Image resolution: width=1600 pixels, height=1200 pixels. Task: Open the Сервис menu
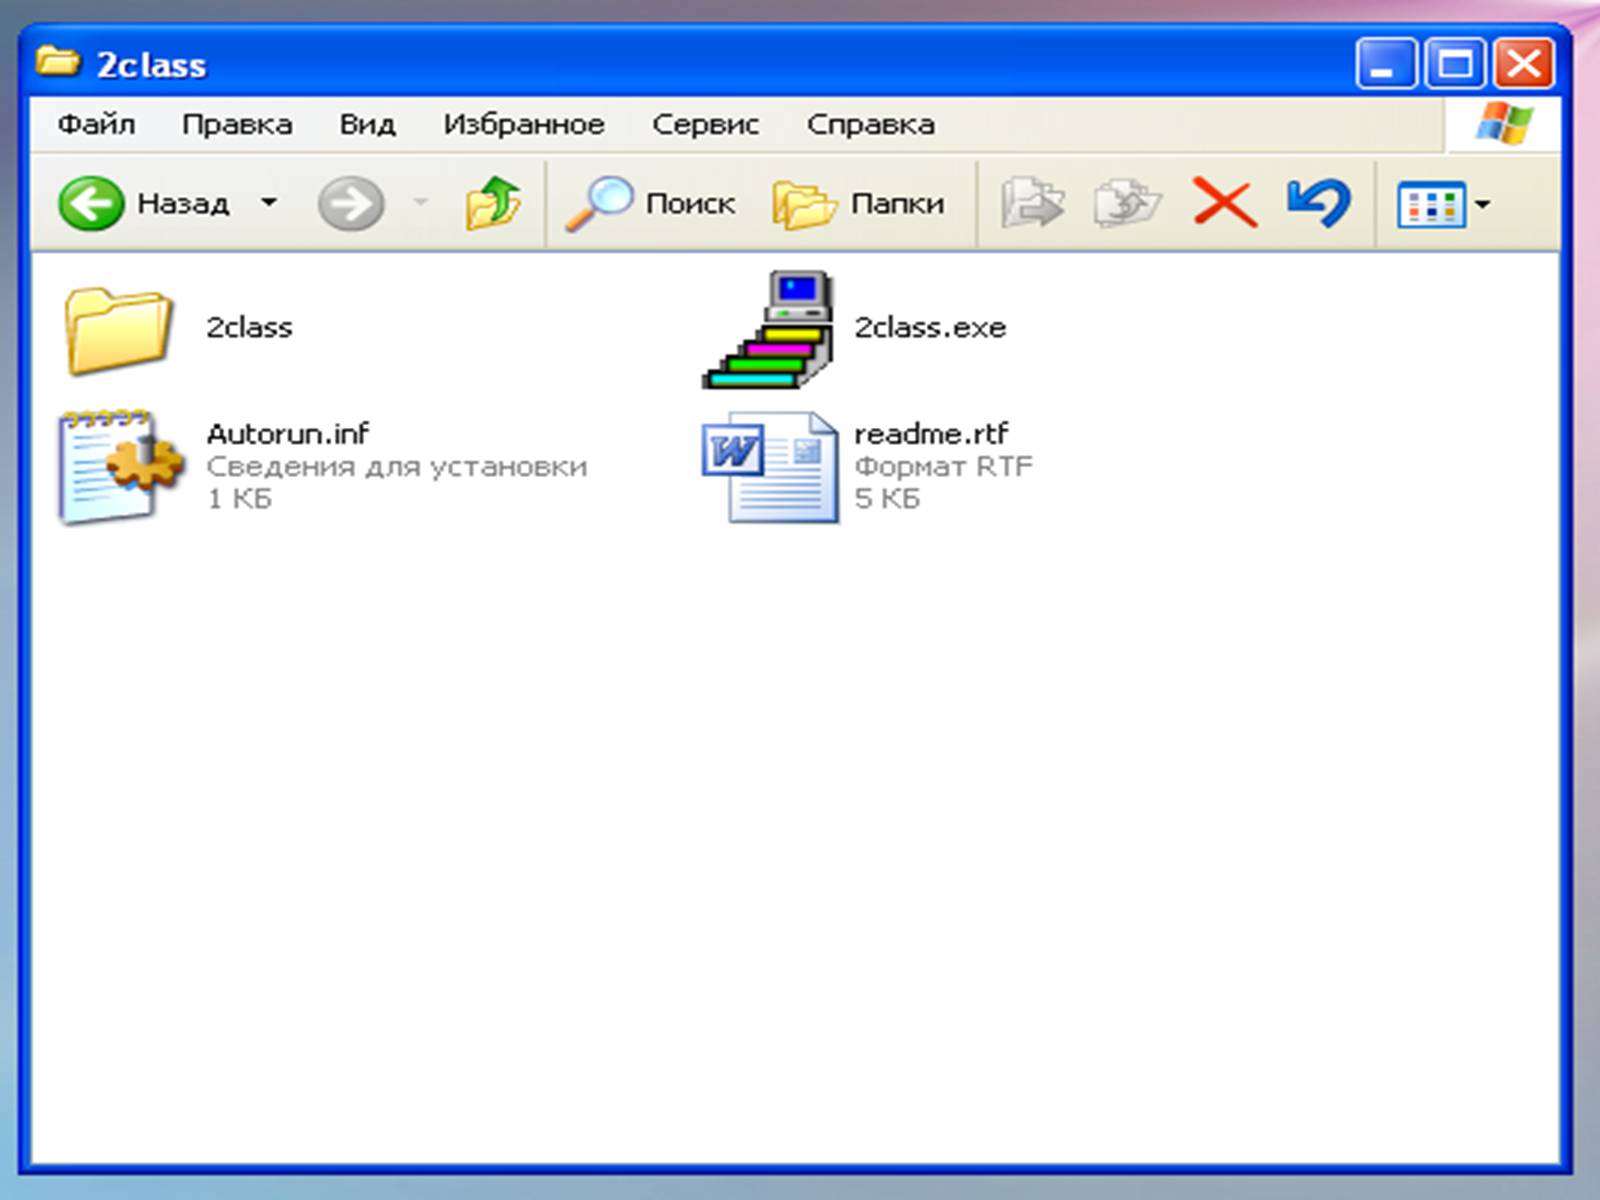click(x=705, y=124)
